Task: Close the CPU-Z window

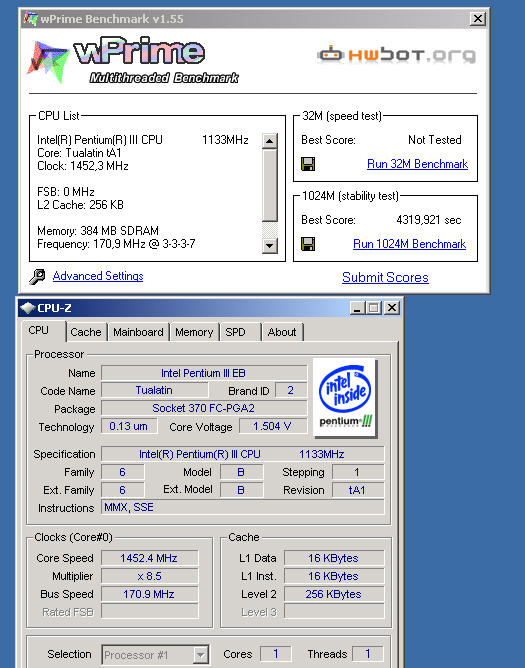Action: pyautogui.click(x=392, y=308)
